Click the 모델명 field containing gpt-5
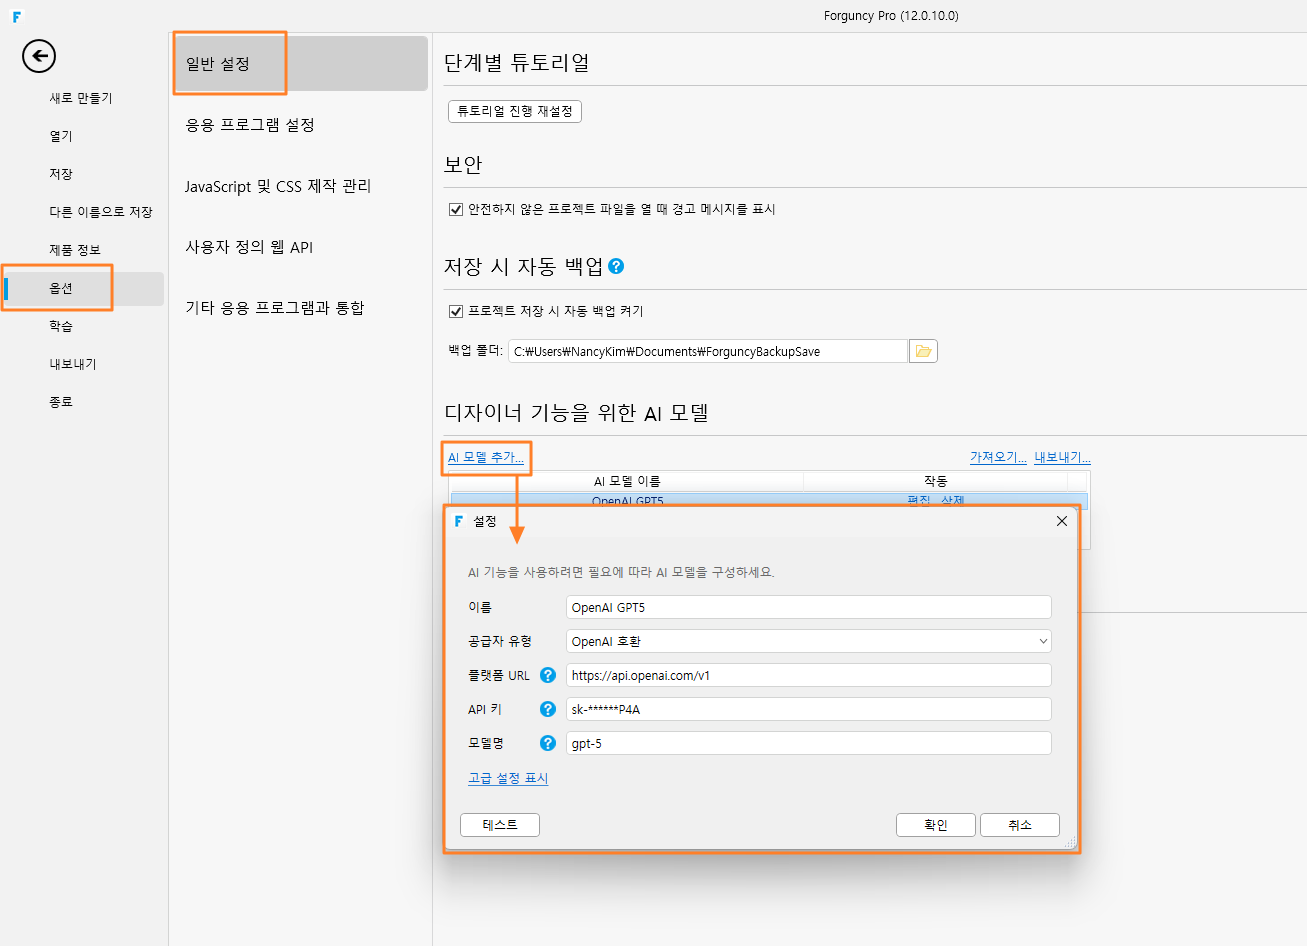The width and height of the screenshot is (1307, 946). (x=809, y=743)
